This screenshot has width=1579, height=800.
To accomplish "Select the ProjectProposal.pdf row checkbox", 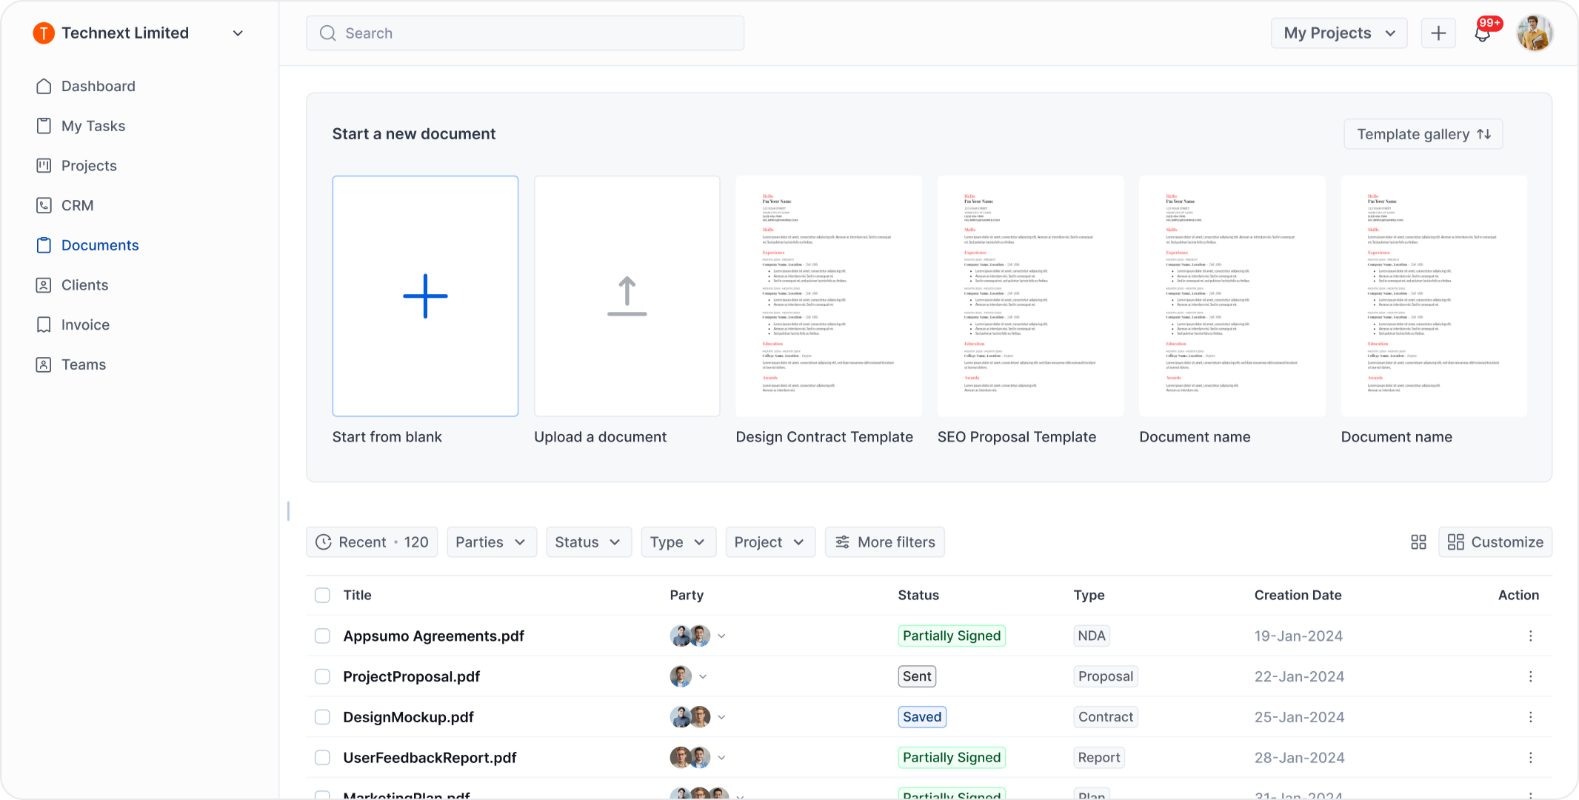I will 322,677.
